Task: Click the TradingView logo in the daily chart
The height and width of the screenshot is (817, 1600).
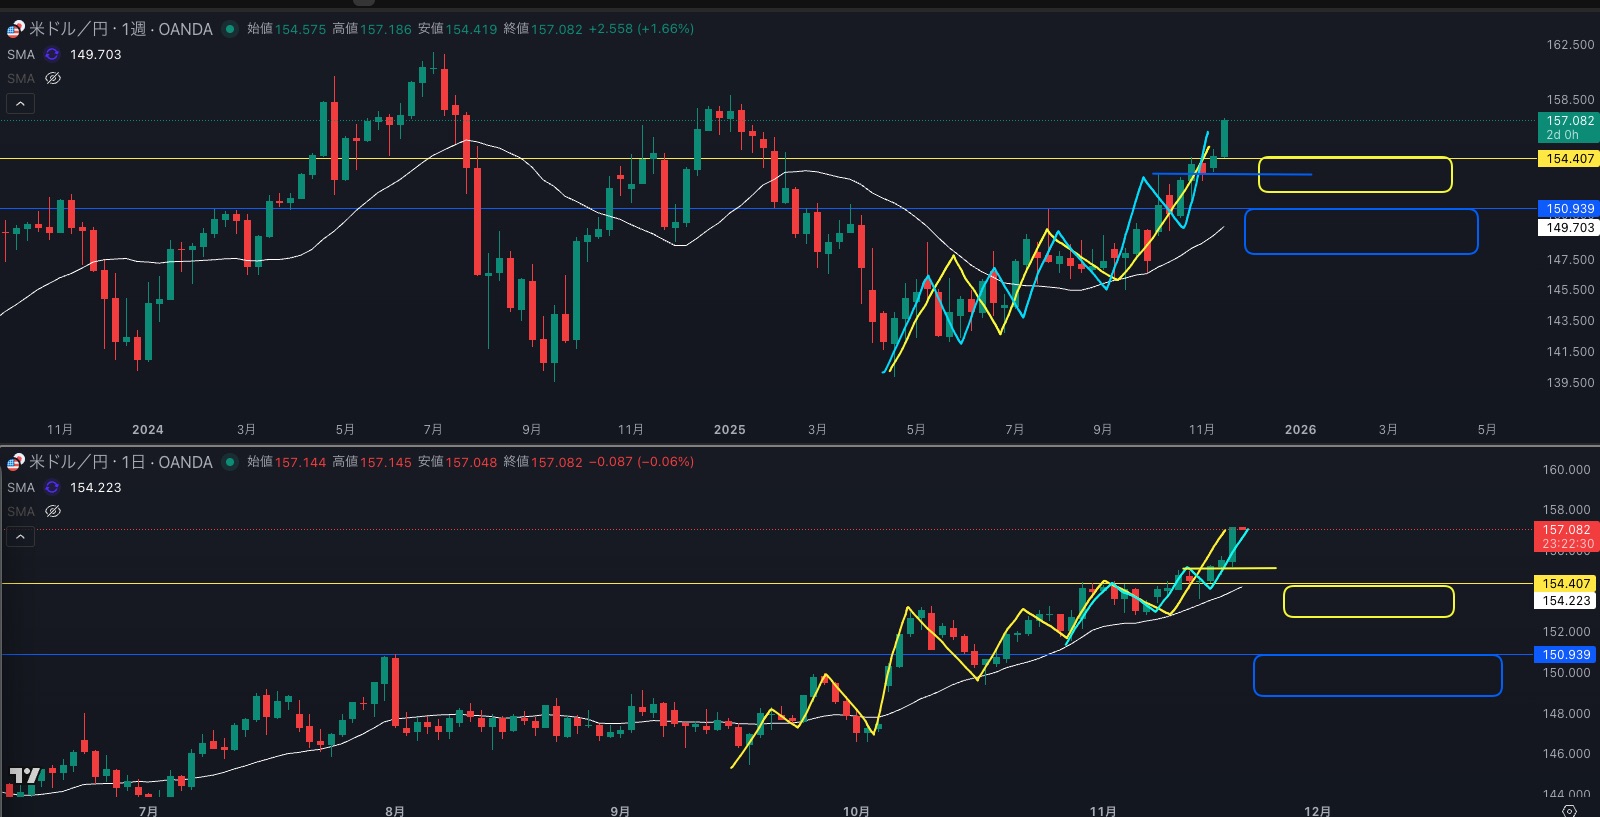Action: [x=25, y=776]
